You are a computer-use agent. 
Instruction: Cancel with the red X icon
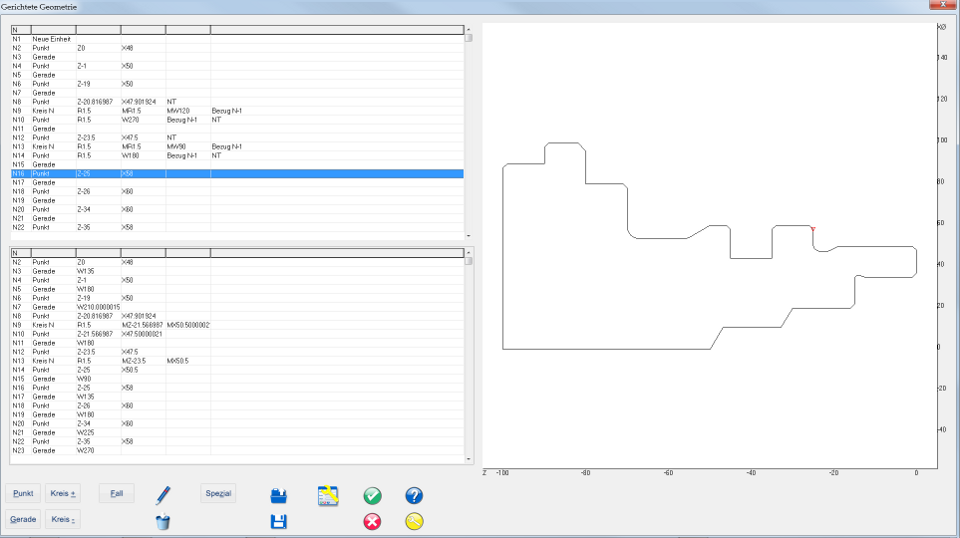click(372, 521)
